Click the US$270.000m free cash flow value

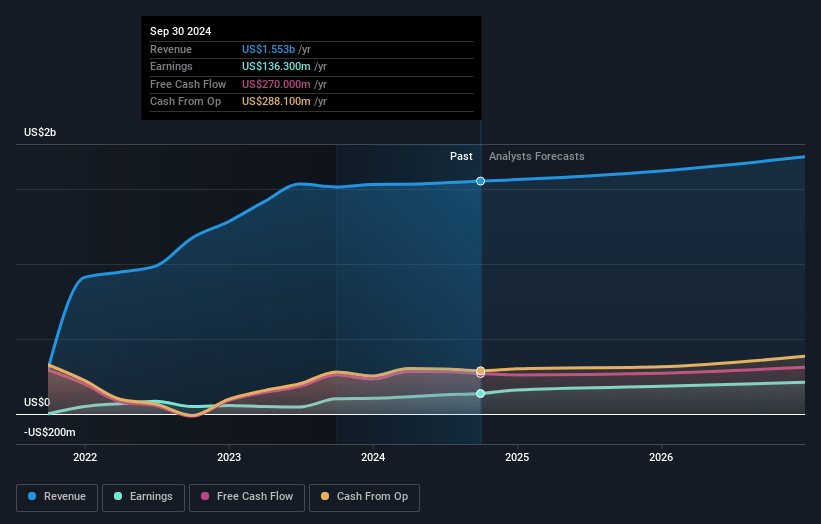point(276,84)
